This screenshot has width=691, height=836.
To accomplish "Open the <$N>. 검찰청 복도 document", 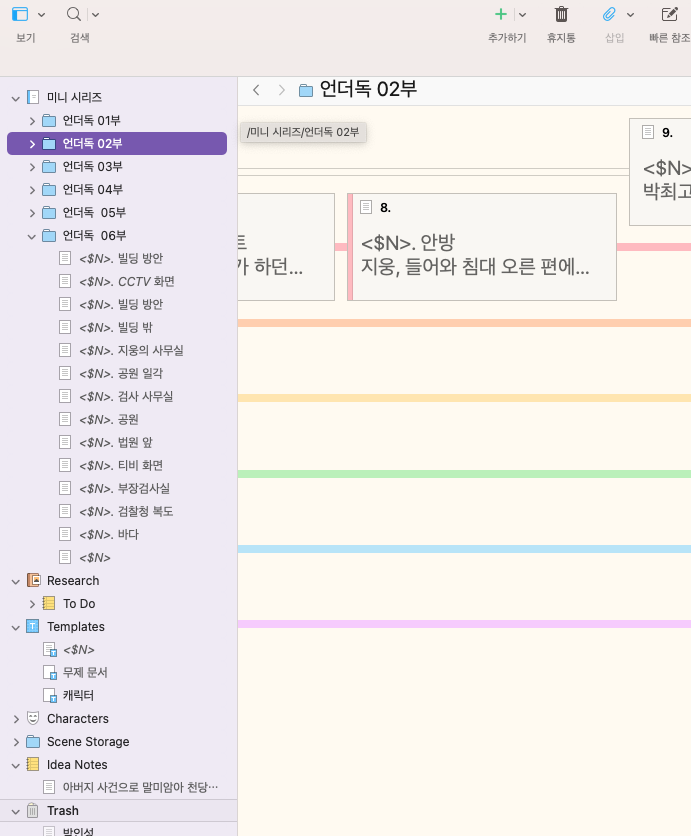I will pyautogui.click(x=126, y=511).
